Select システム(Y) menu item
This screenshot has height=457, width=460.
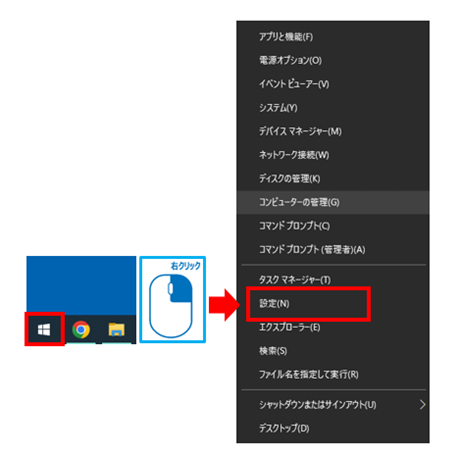click(333, 108)
